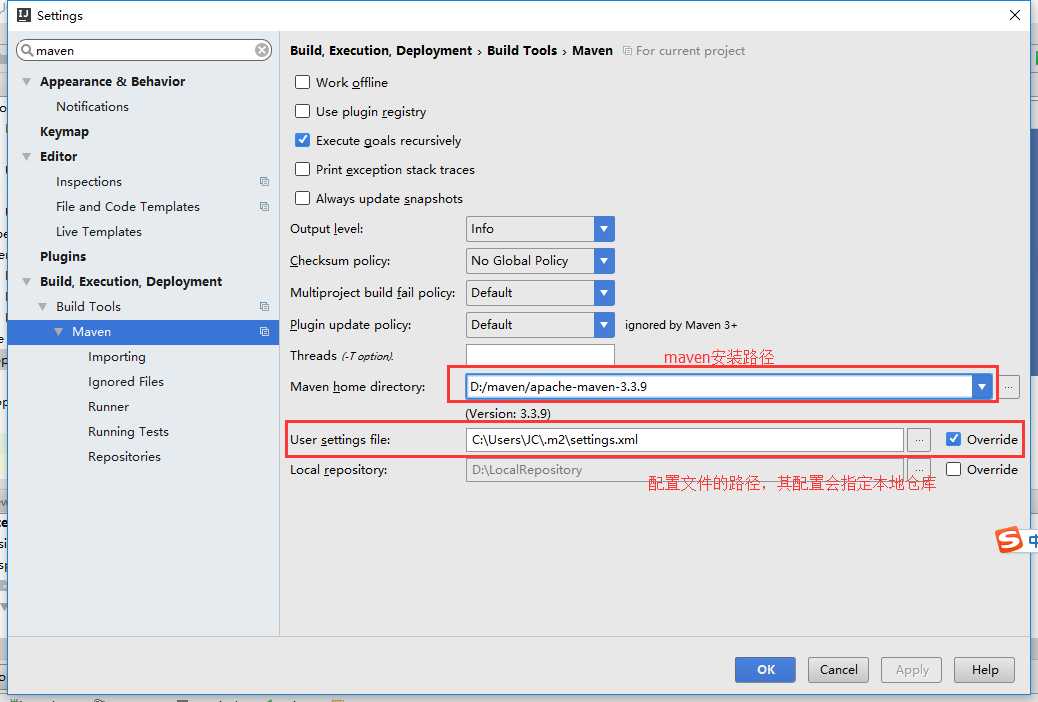1038x702 pixels.
Task: Select Ignored Files under Maven
Action: pos(126,381)
